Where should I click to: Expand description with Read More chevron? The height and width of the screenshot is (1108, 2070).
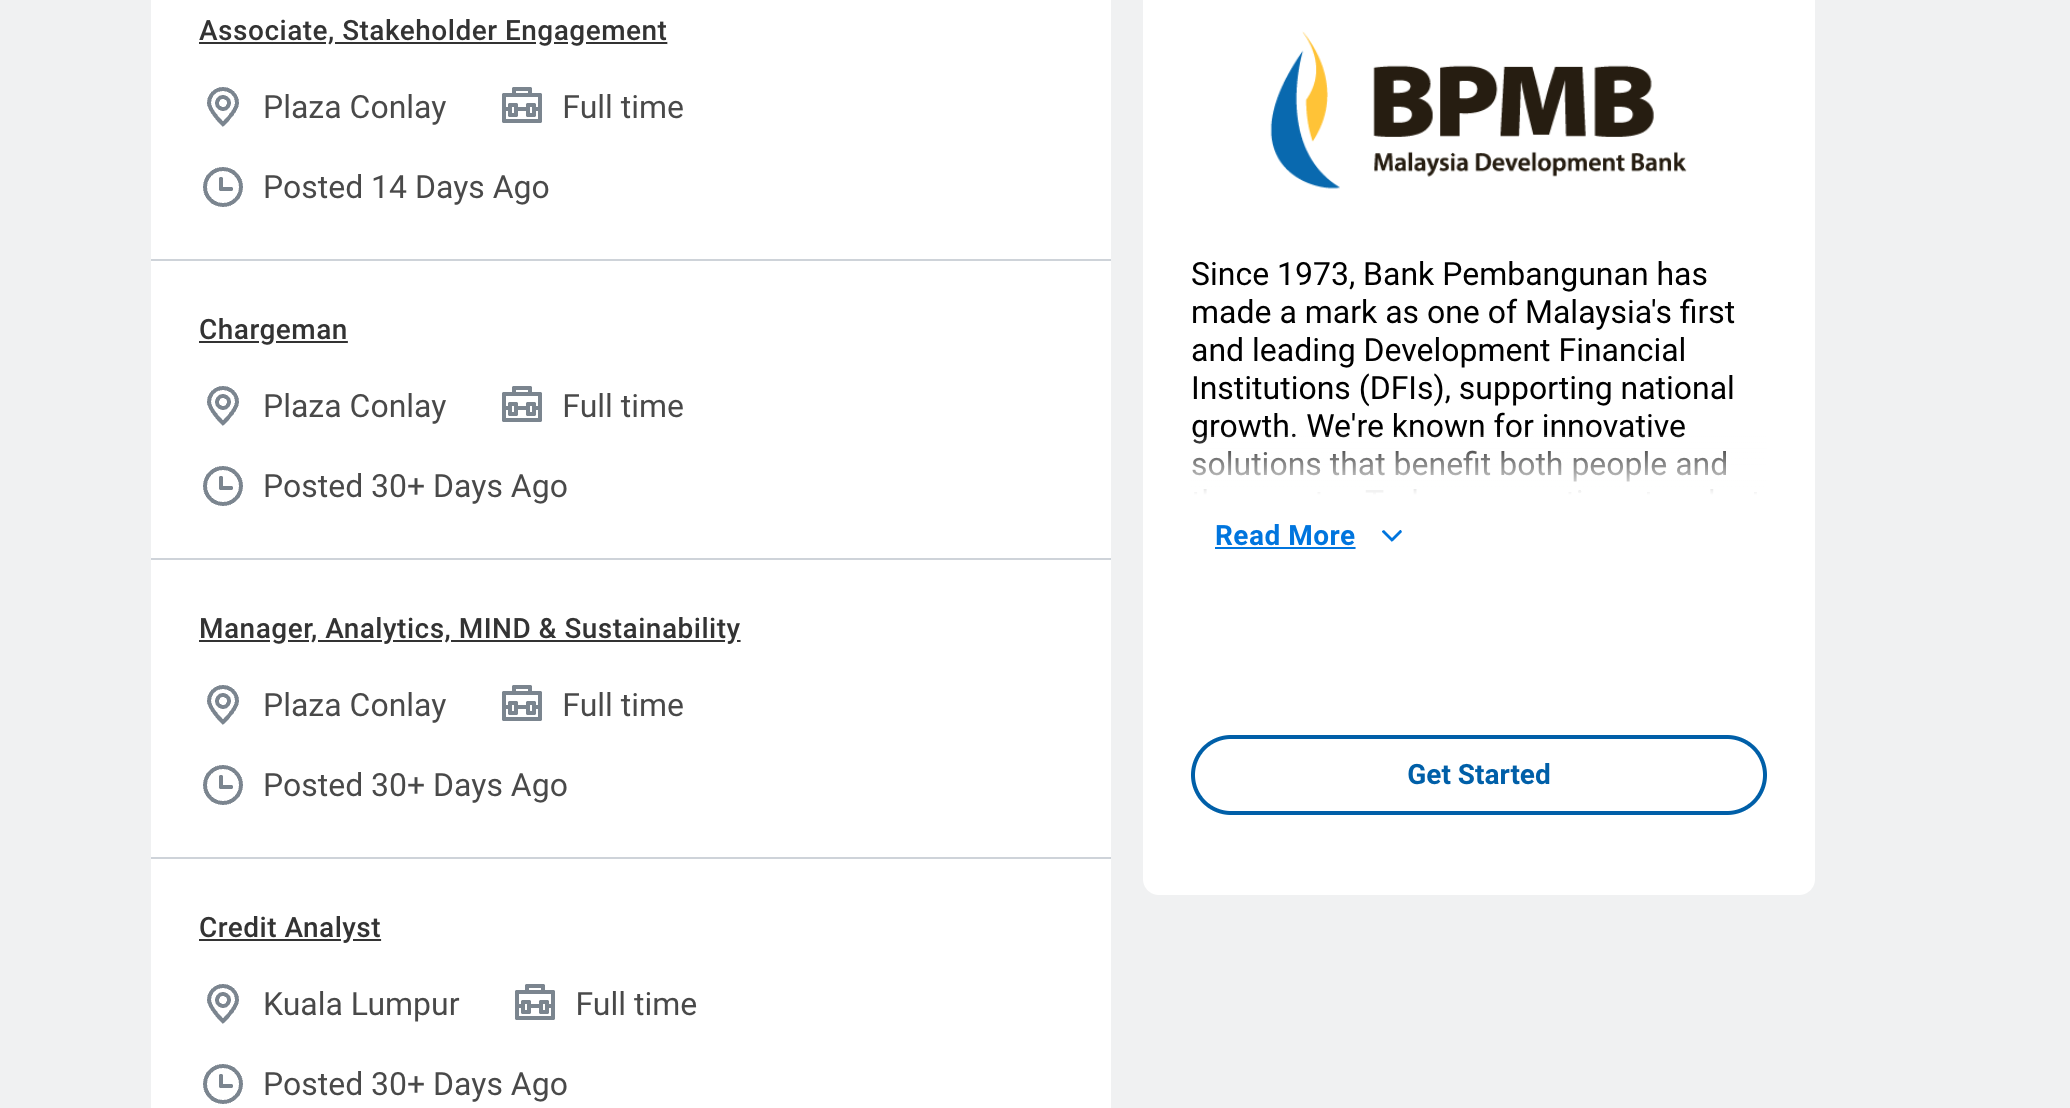coord(1392,536)
